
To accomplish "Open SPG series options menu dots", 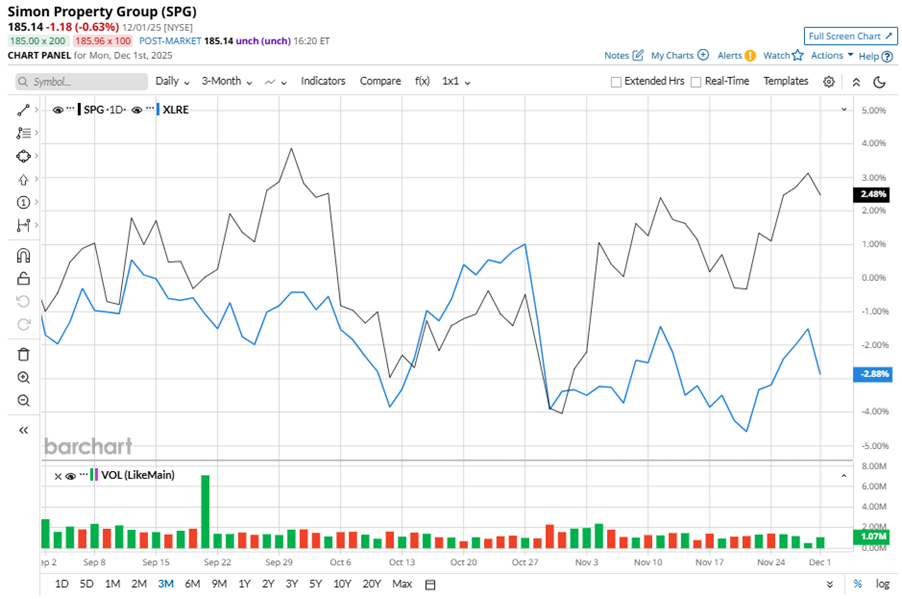I will point(70,108).
